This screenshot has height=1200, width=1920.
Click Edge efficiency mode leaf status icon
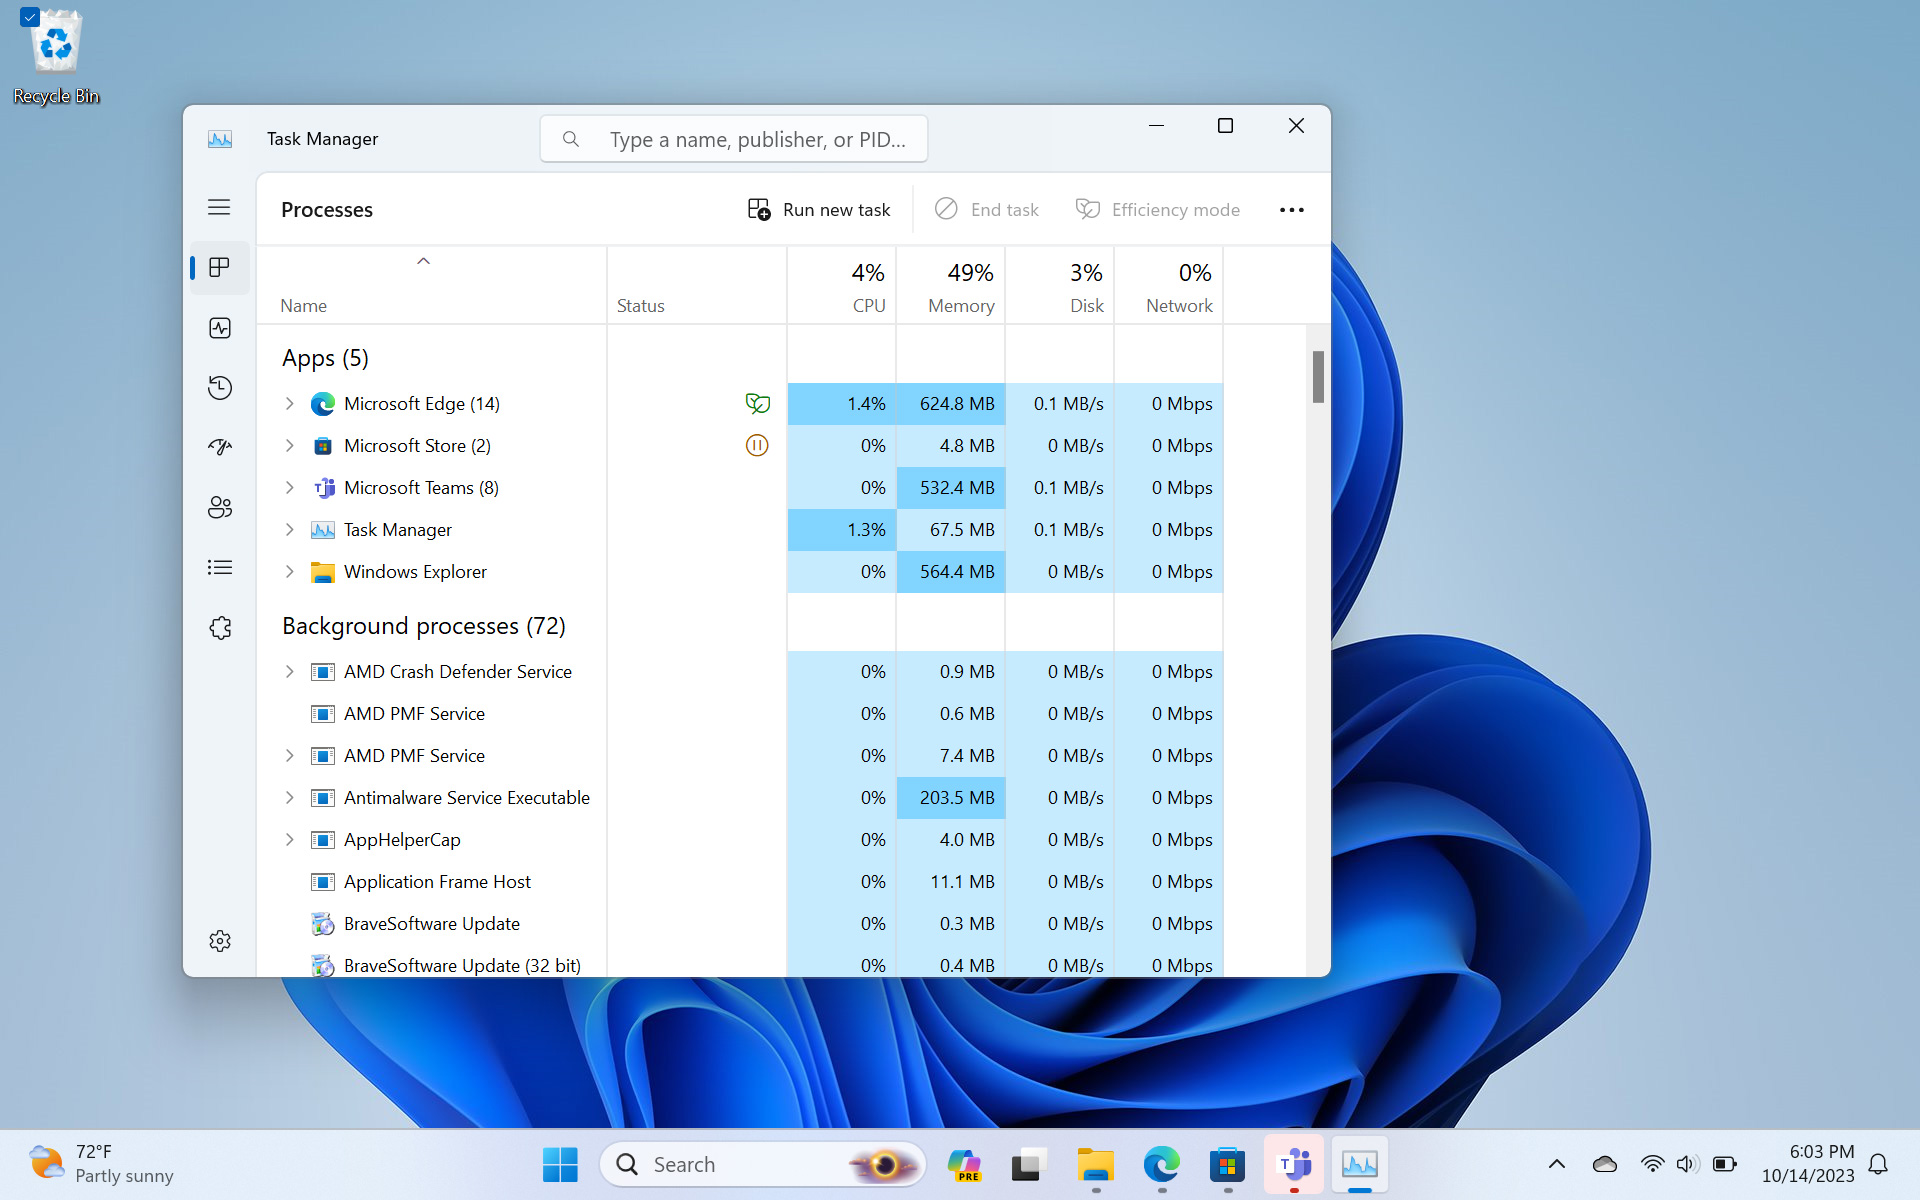pos(757,404)
